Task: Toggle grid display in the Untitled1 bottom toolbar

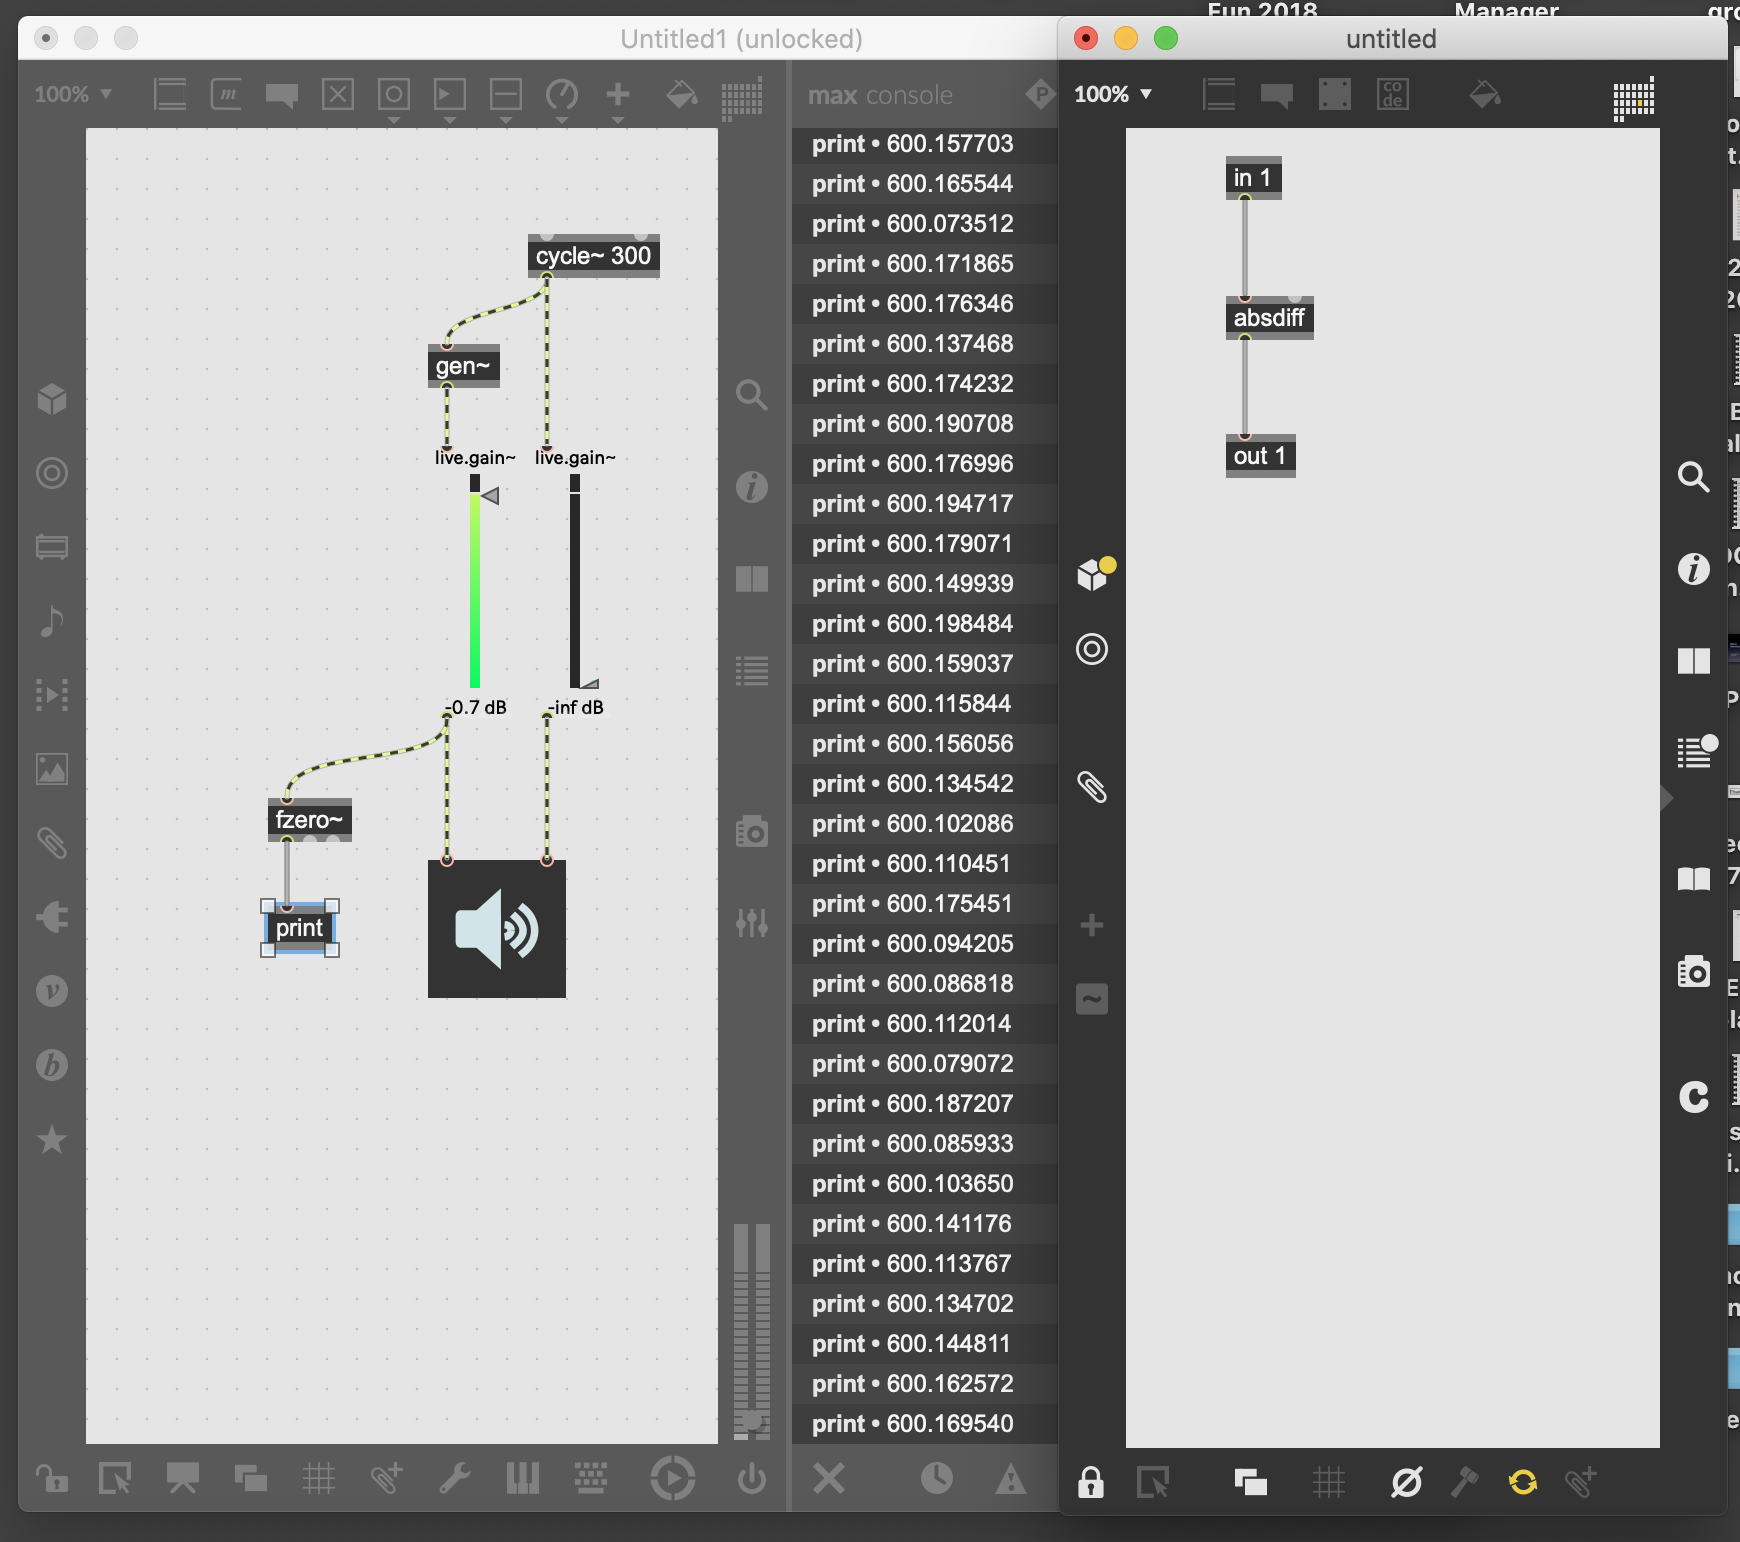Action: (x=319, y=1478)
